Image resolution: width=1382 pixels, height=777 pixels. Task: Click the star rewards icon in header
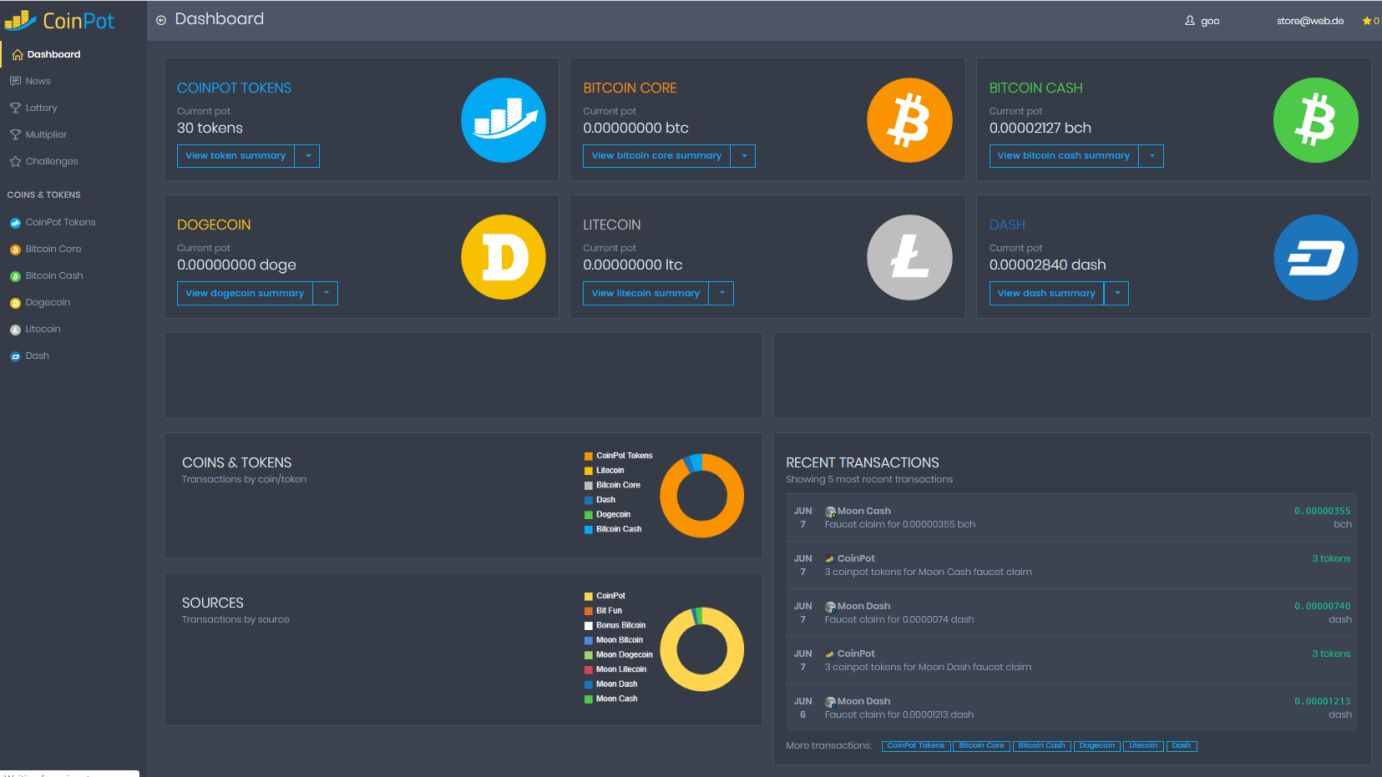(1365, 21)
